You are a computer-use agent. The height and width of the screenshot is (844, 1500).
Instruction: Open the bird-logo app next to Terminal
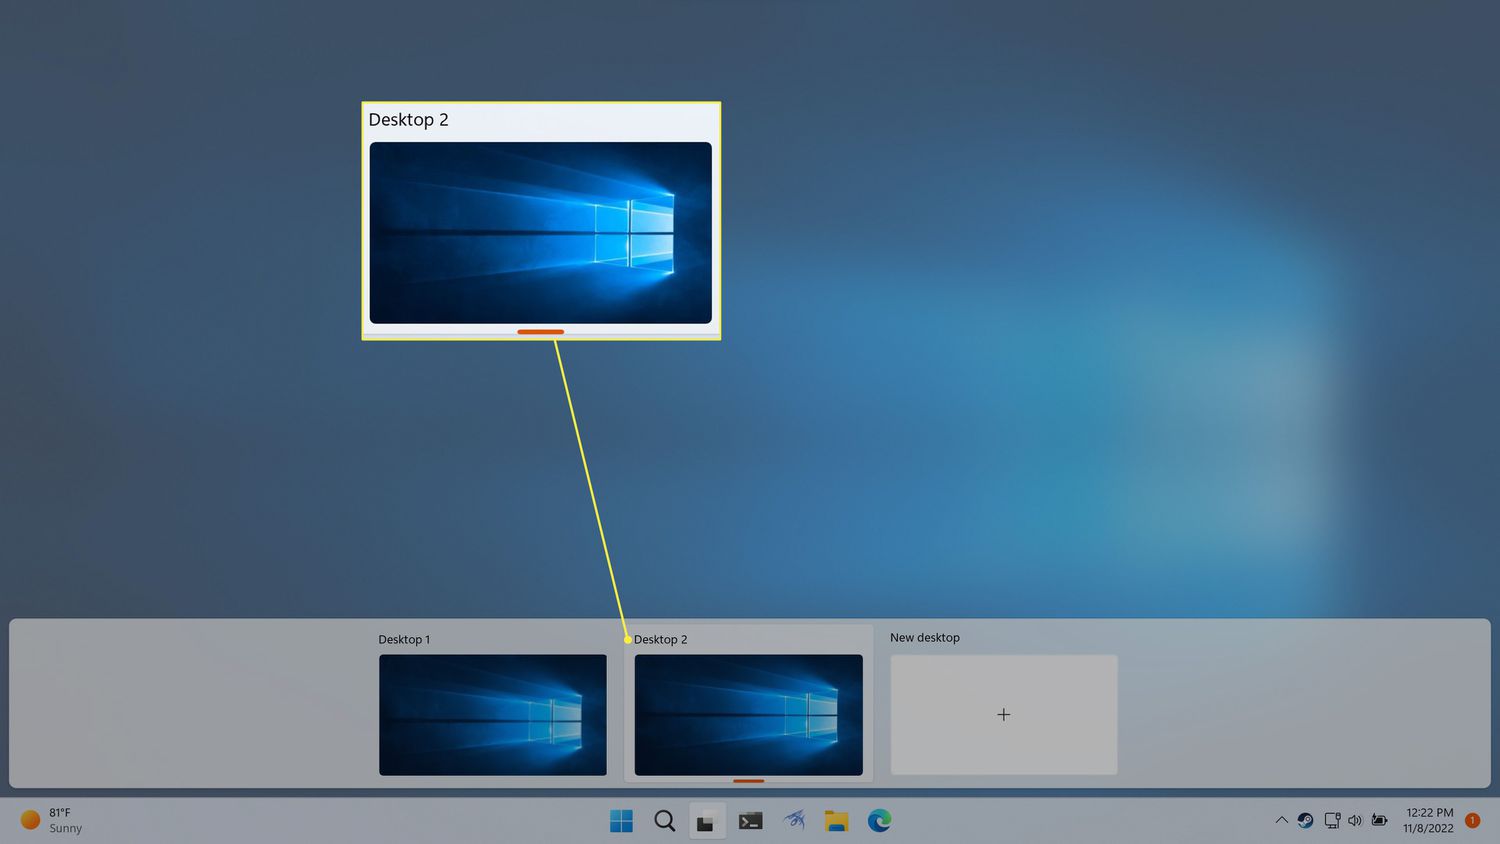coord(794,821)
